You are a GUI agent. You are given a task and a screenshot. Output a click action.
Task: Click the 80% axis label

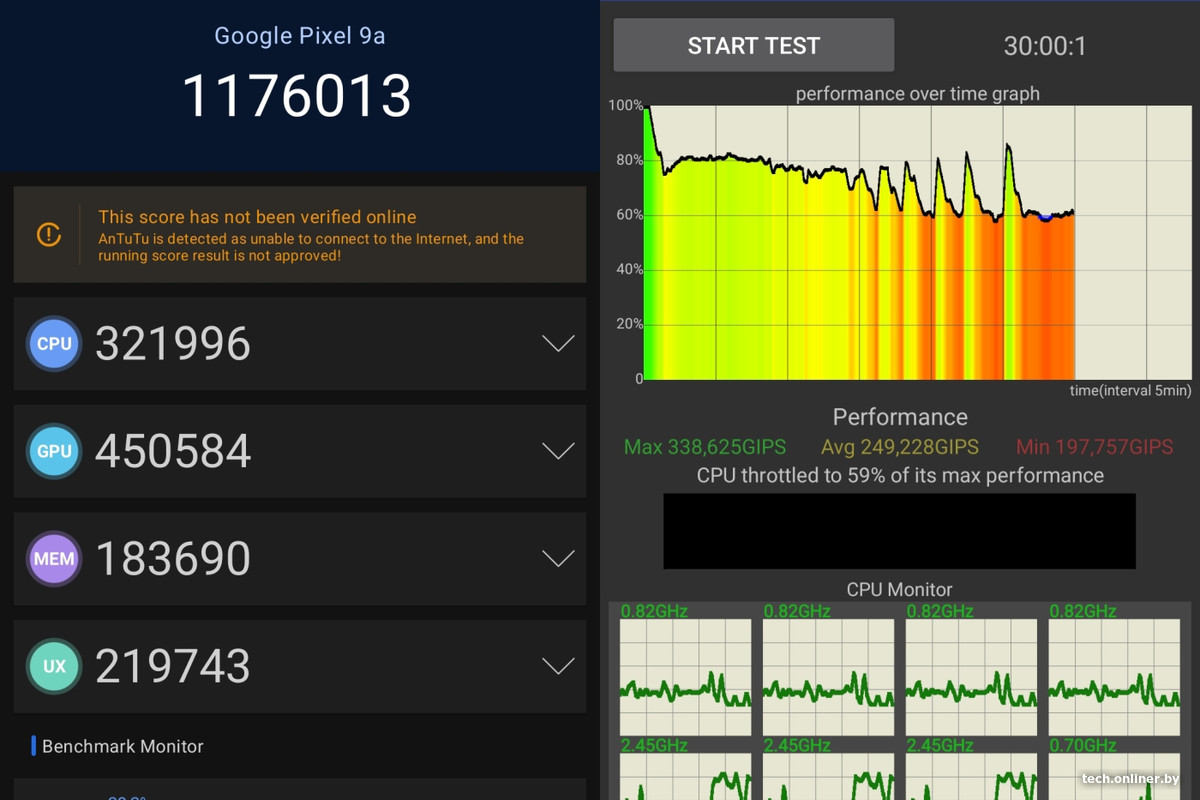point(630,160)
